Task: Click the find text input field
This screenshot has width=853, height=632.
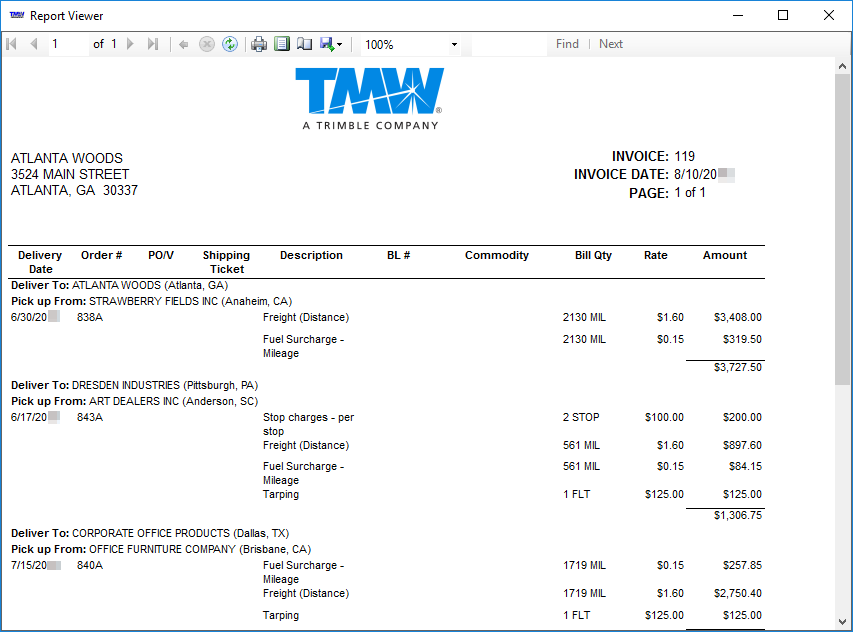Action: (x=509, y=45)
